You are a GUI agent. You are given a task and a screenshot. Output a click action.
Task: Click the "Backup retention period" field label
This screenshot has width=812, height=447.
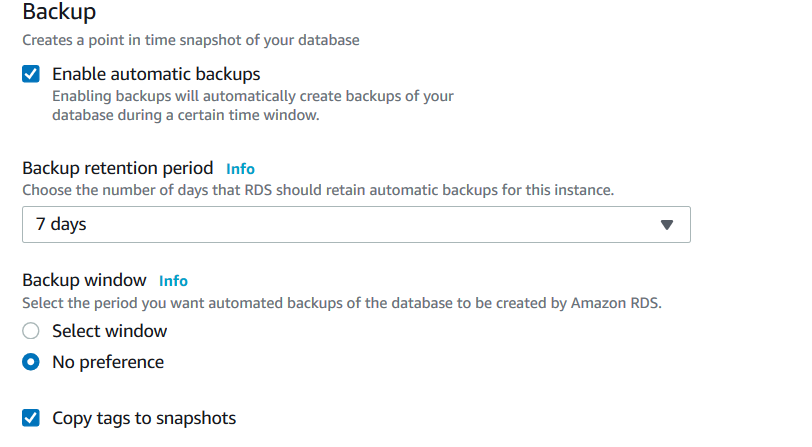[x=118, y=168]
